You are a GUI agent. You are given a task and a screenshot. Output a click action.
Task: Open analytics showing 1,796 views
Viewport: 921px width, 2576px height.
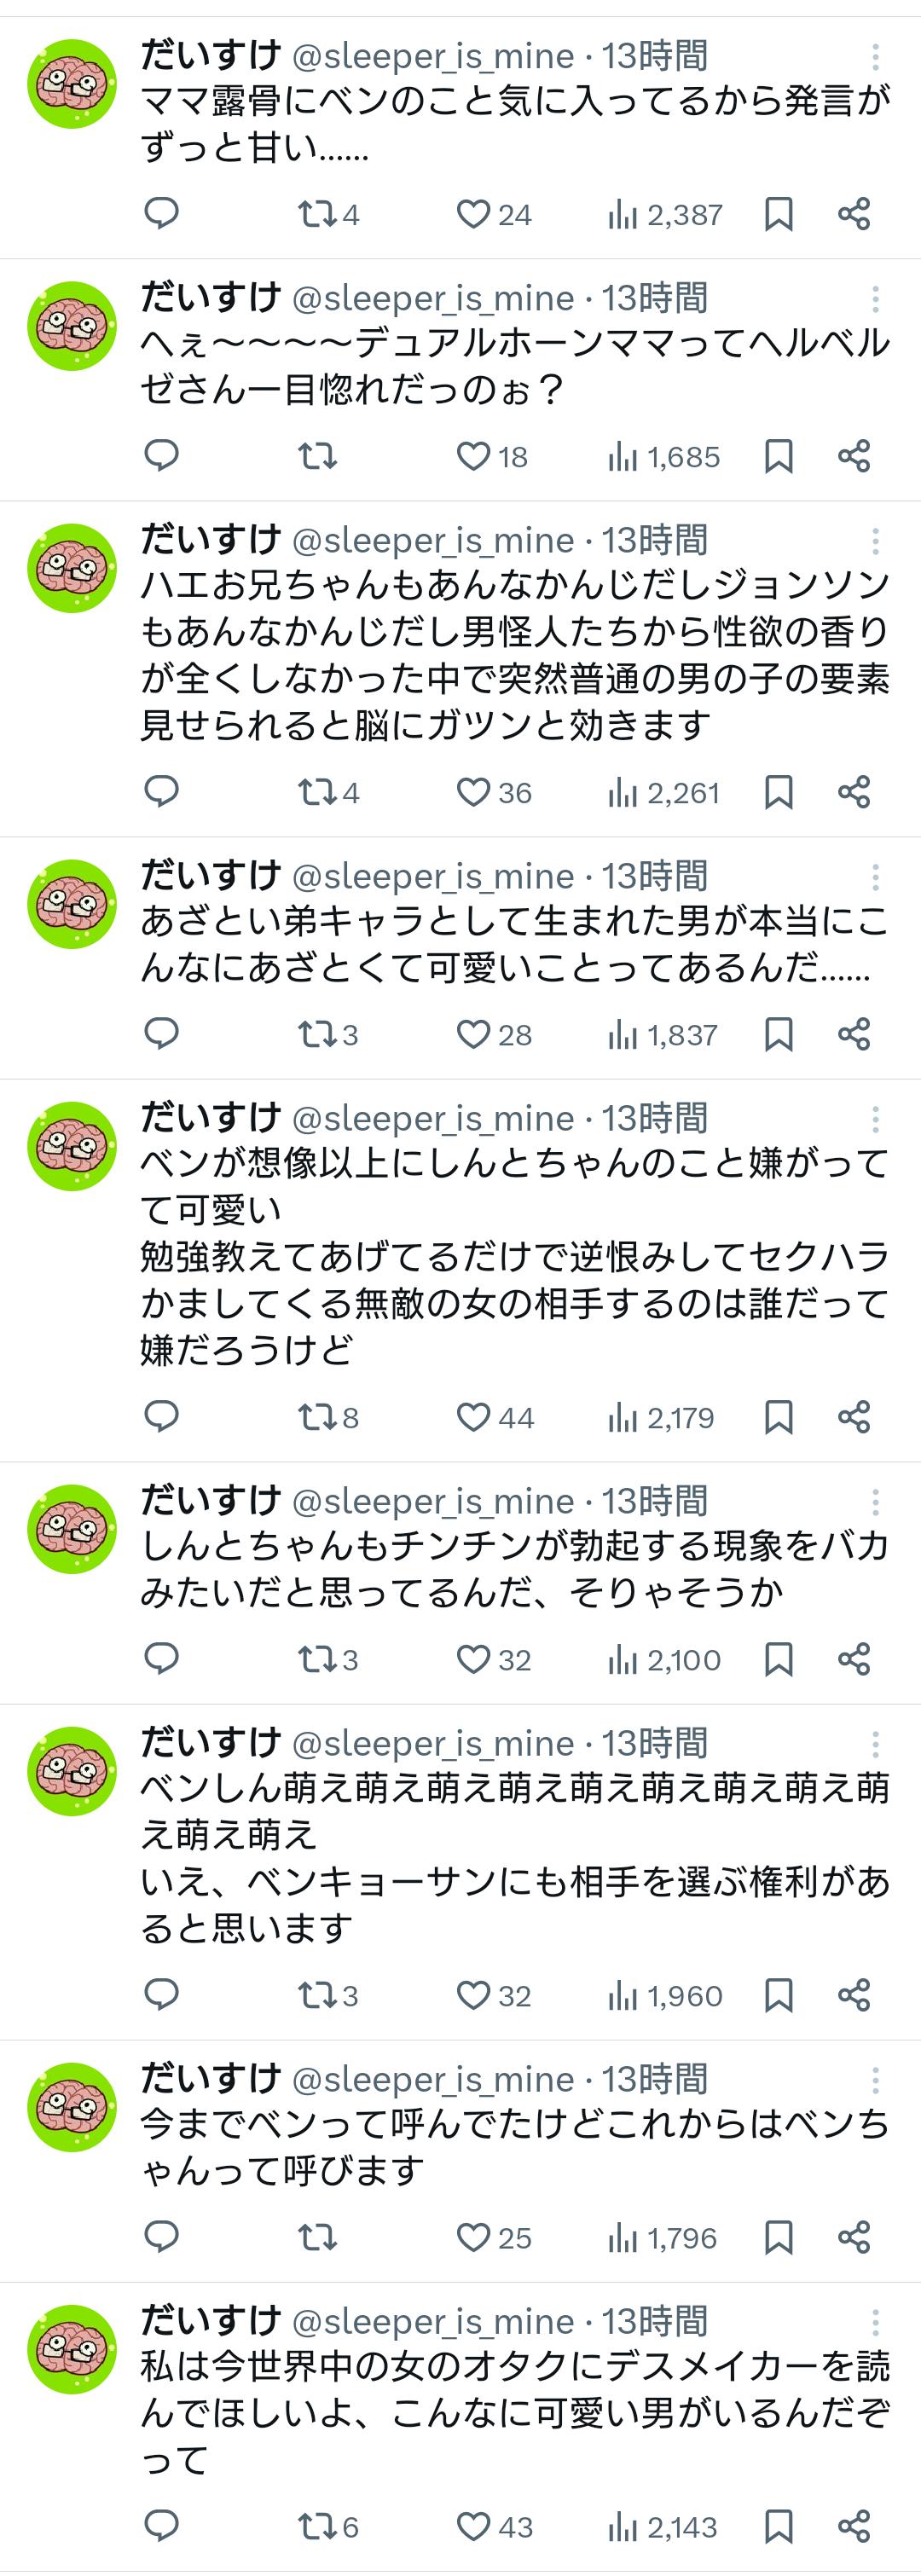tap(662, 2237)
